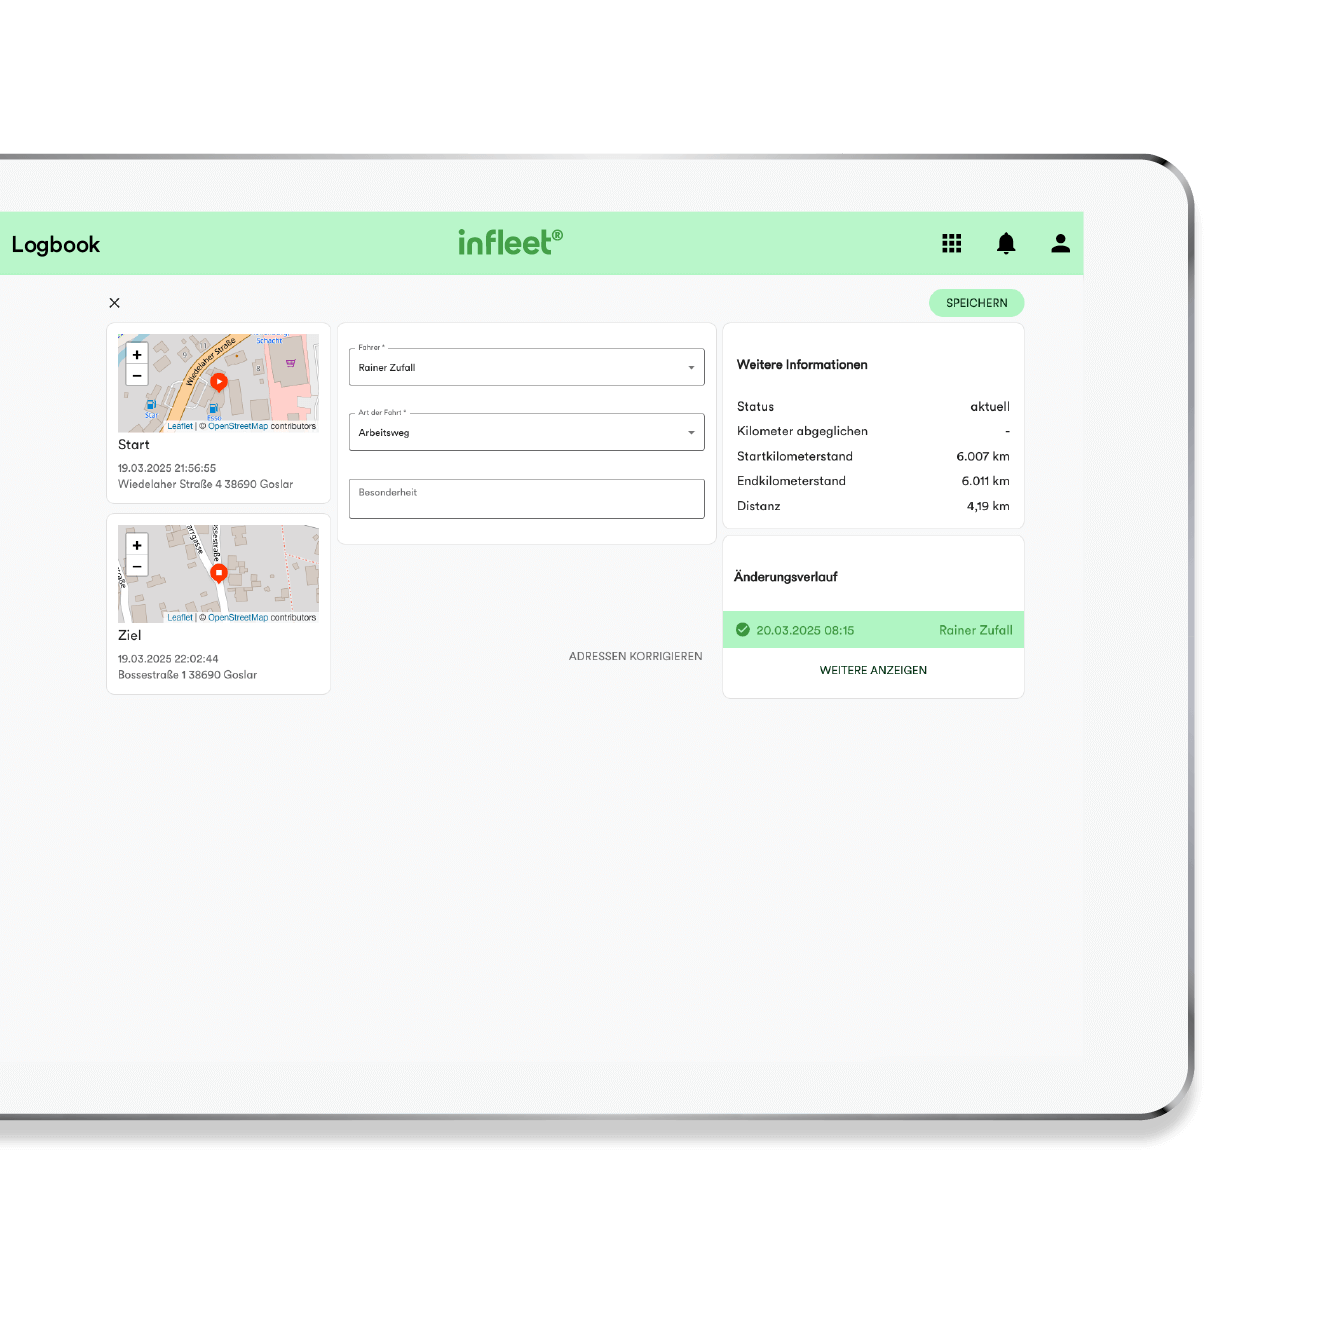Open the Art der Fahrt dropdown

coord(527,432)
